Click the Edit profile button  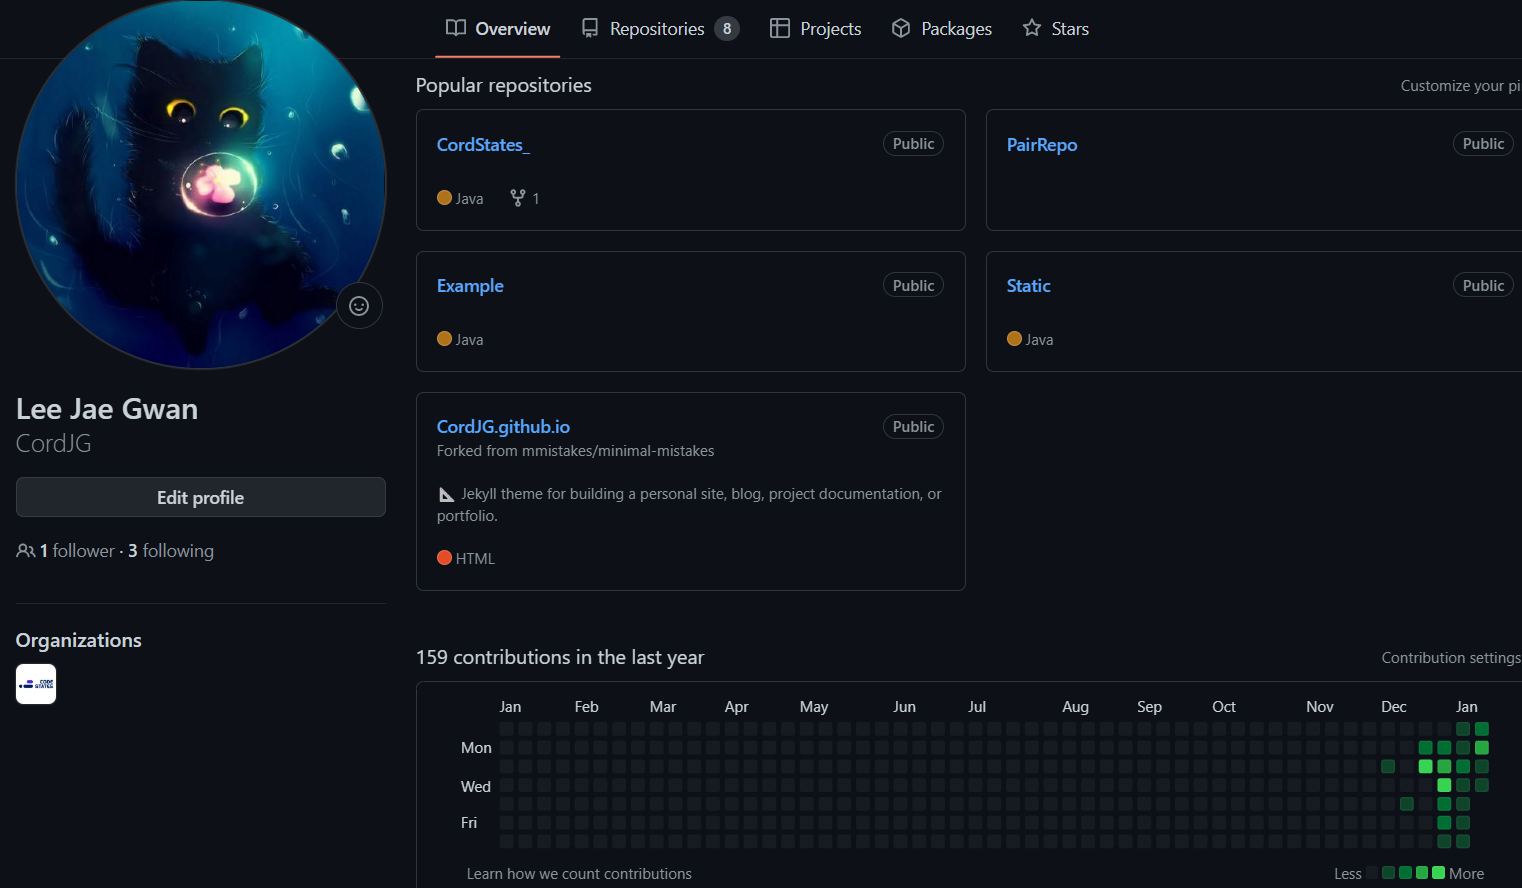pyautogui.click(x=201, y=497)
